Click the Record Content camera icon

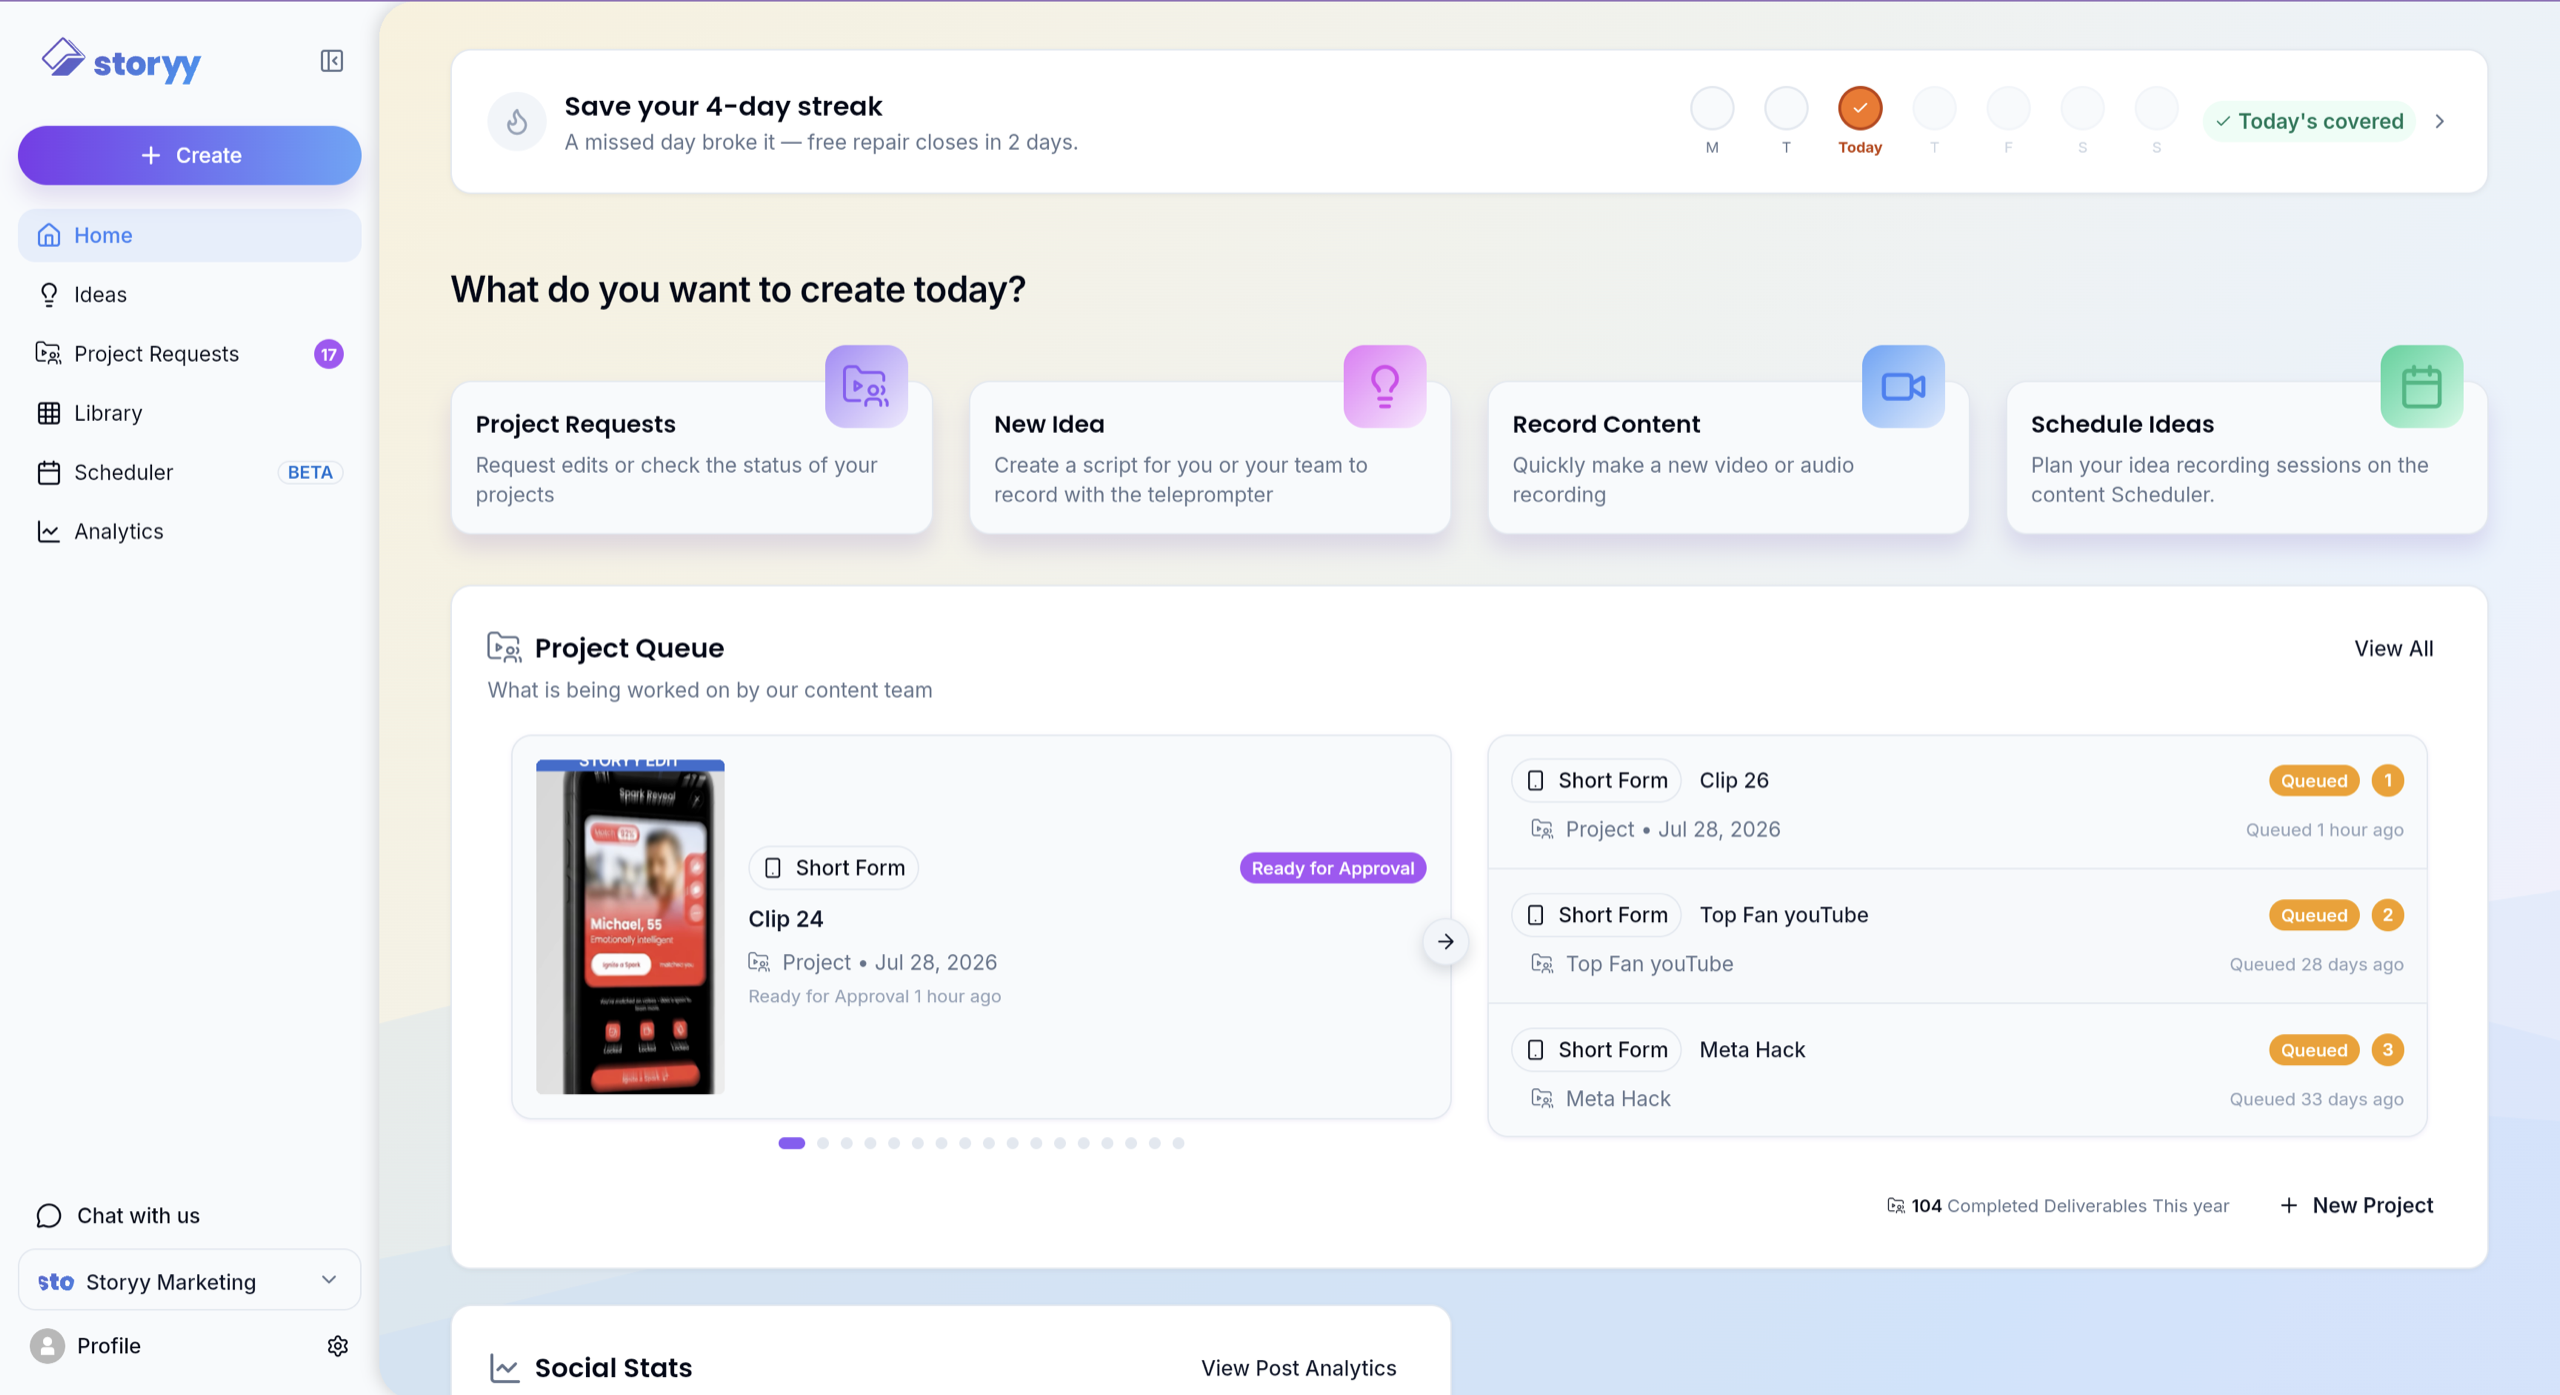1903,386
